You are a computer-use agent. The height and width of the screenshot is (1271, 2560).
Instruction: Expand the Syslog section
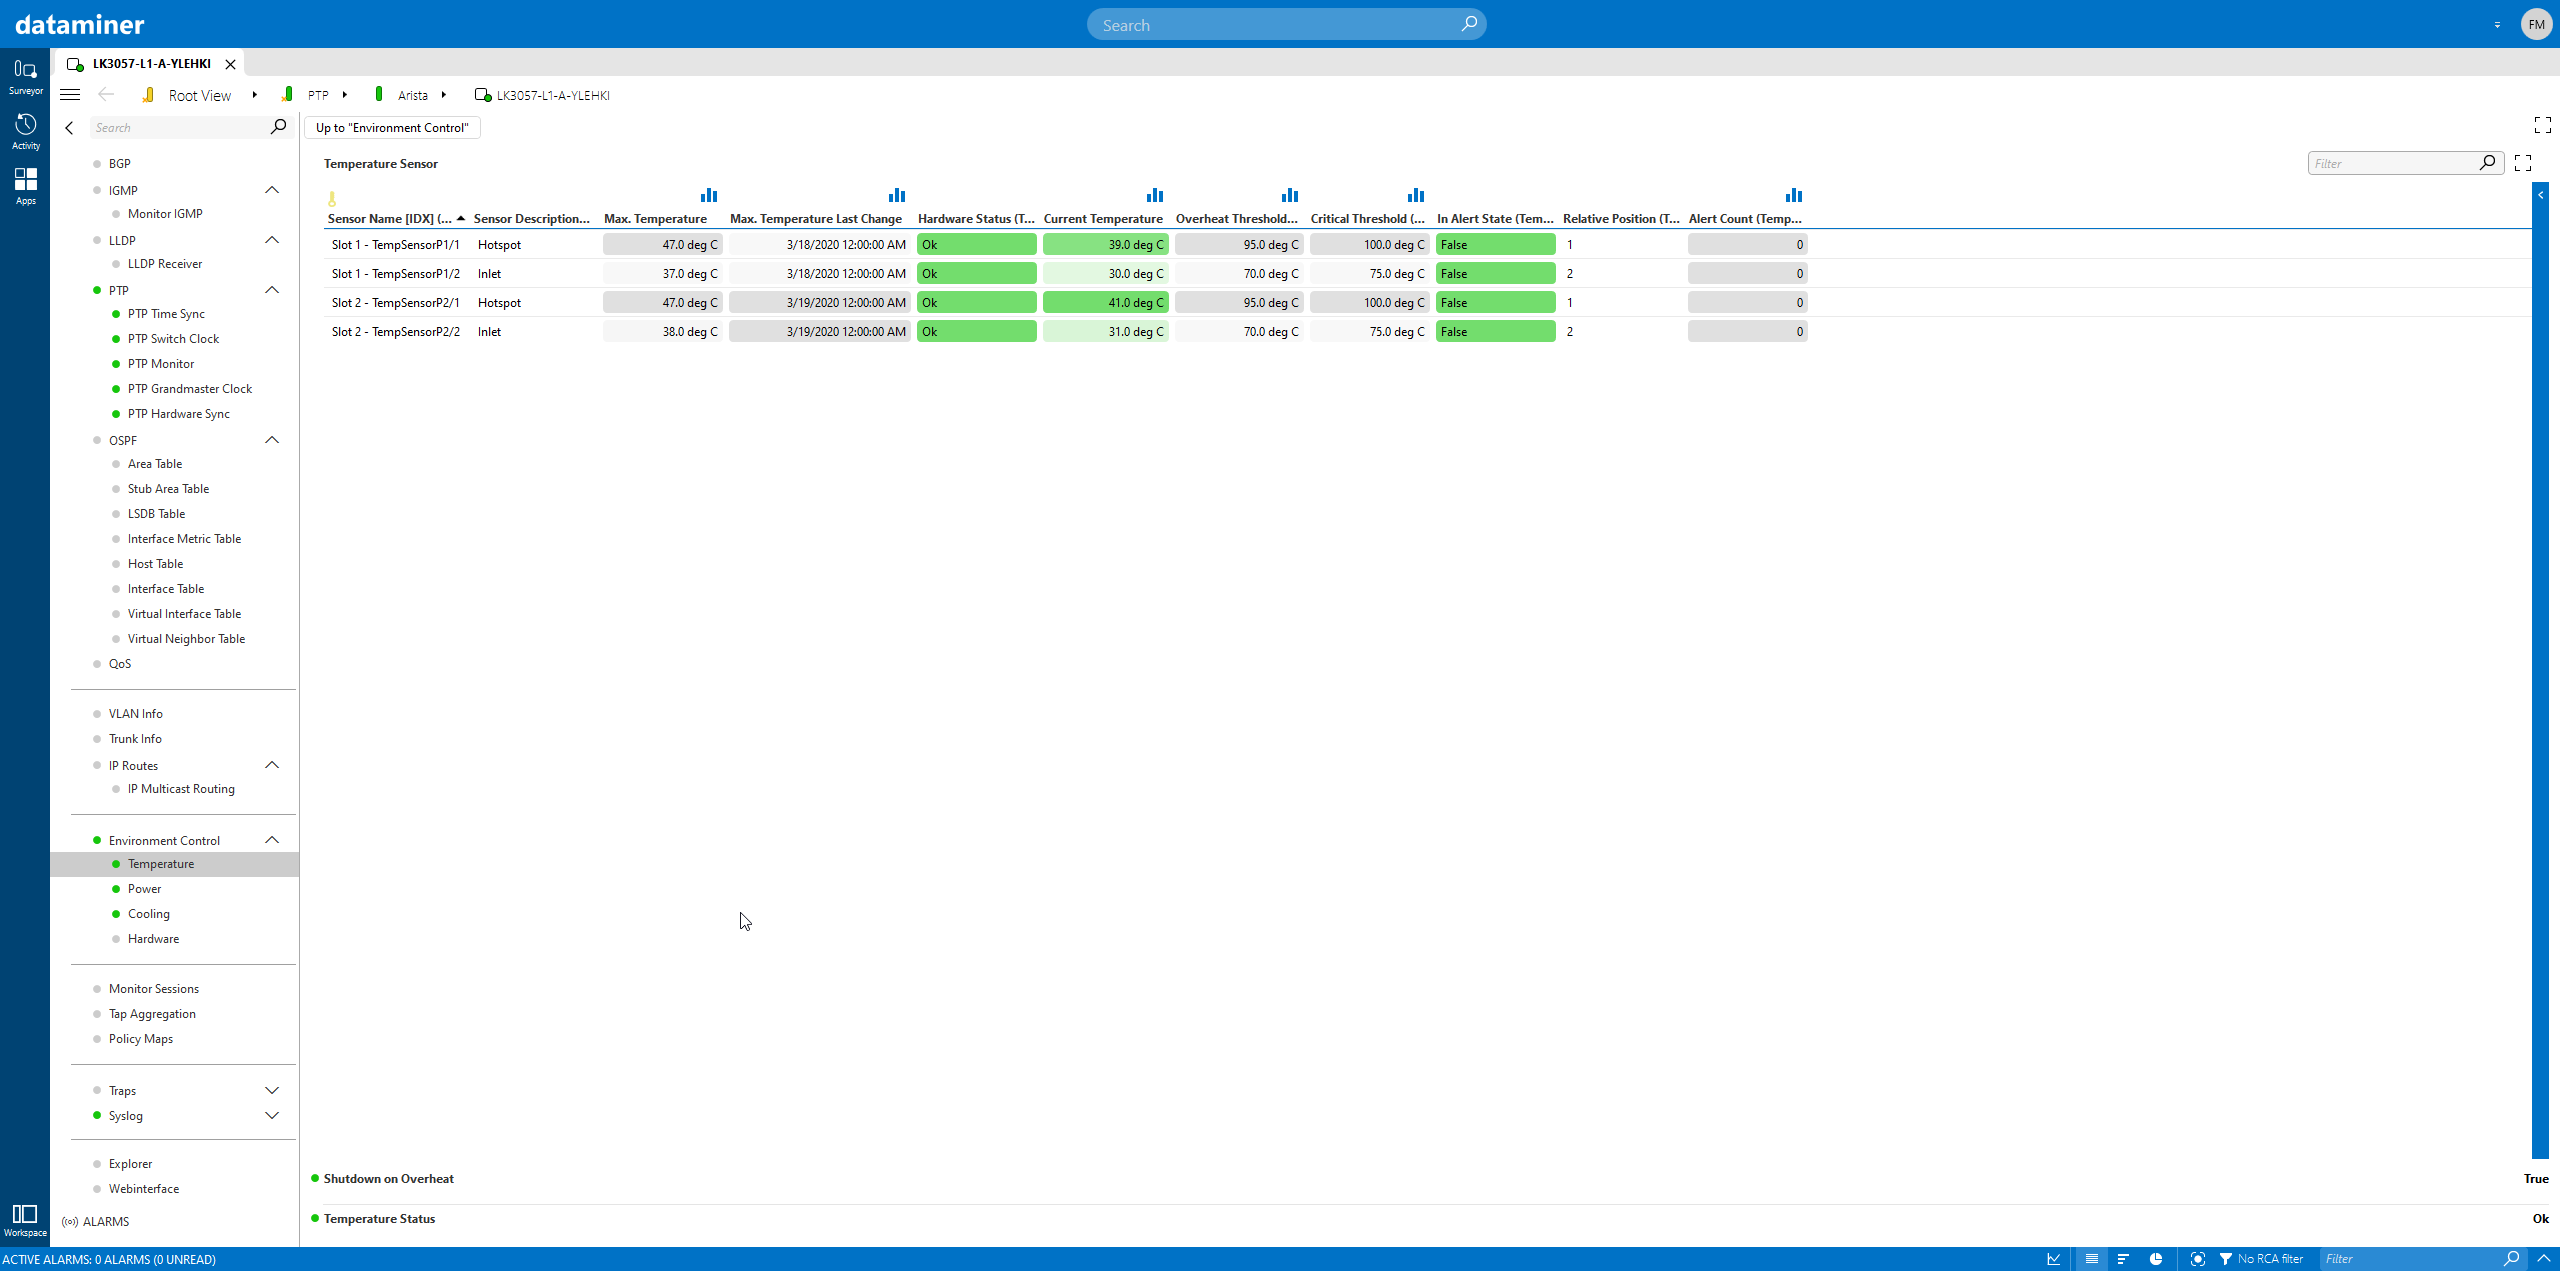pyautogui.click(x=272, y=1115)
